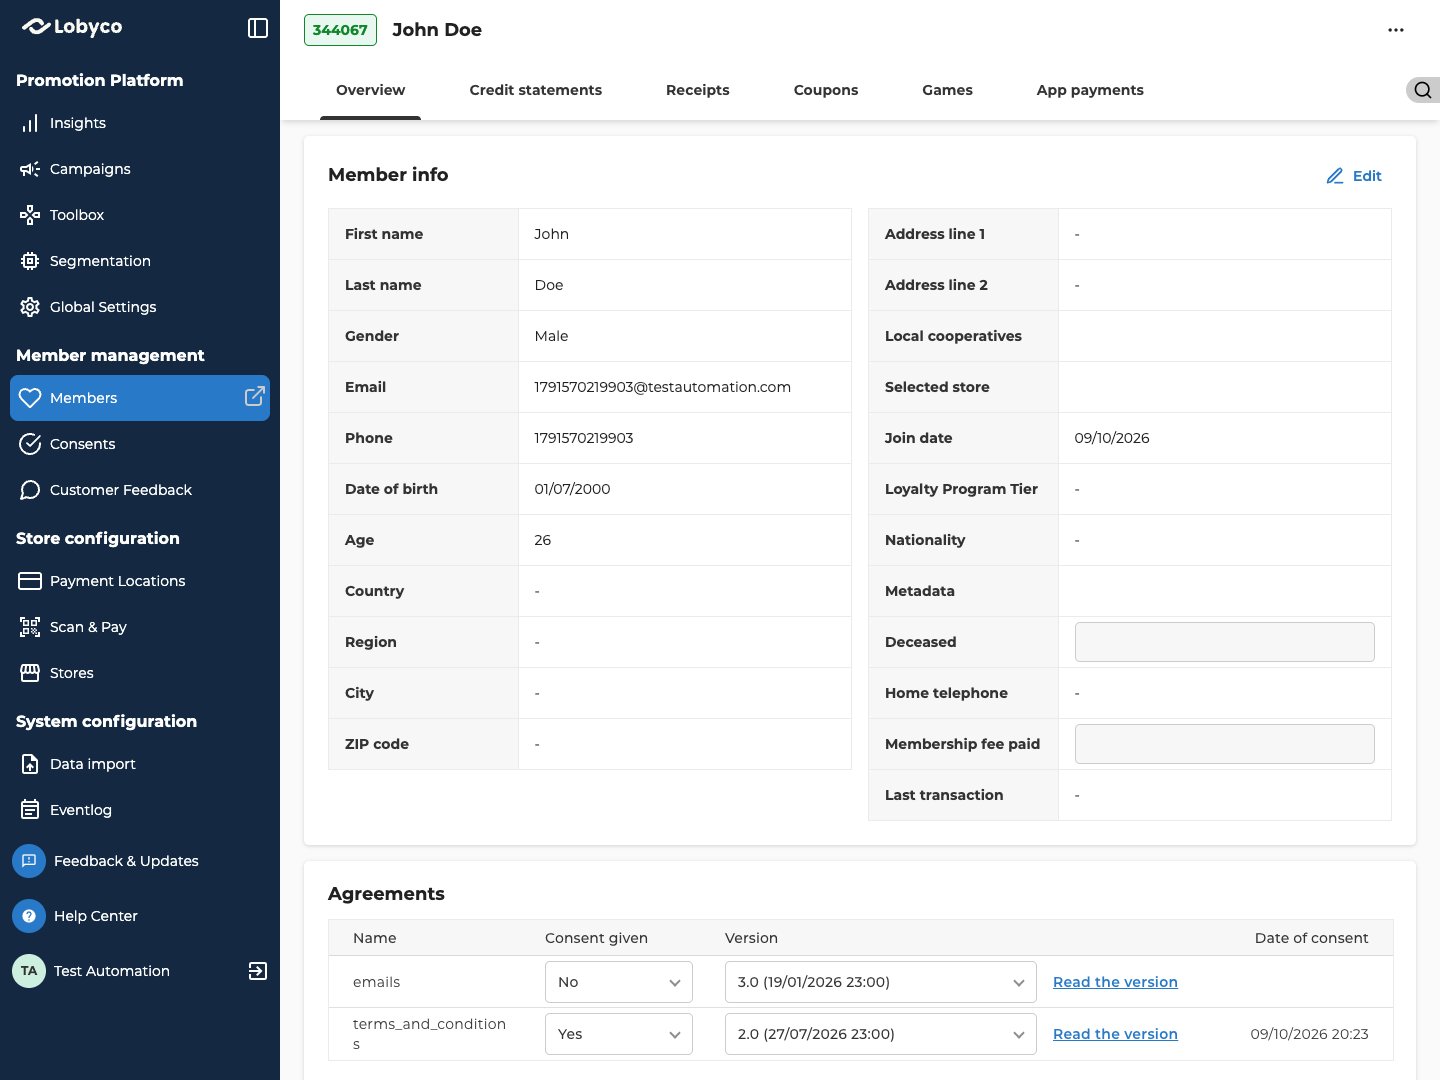The width and height of the screenshot is (1440, 1080).
Task: Click the Eventlog calendar icon
Action: [x=30, y=810]
